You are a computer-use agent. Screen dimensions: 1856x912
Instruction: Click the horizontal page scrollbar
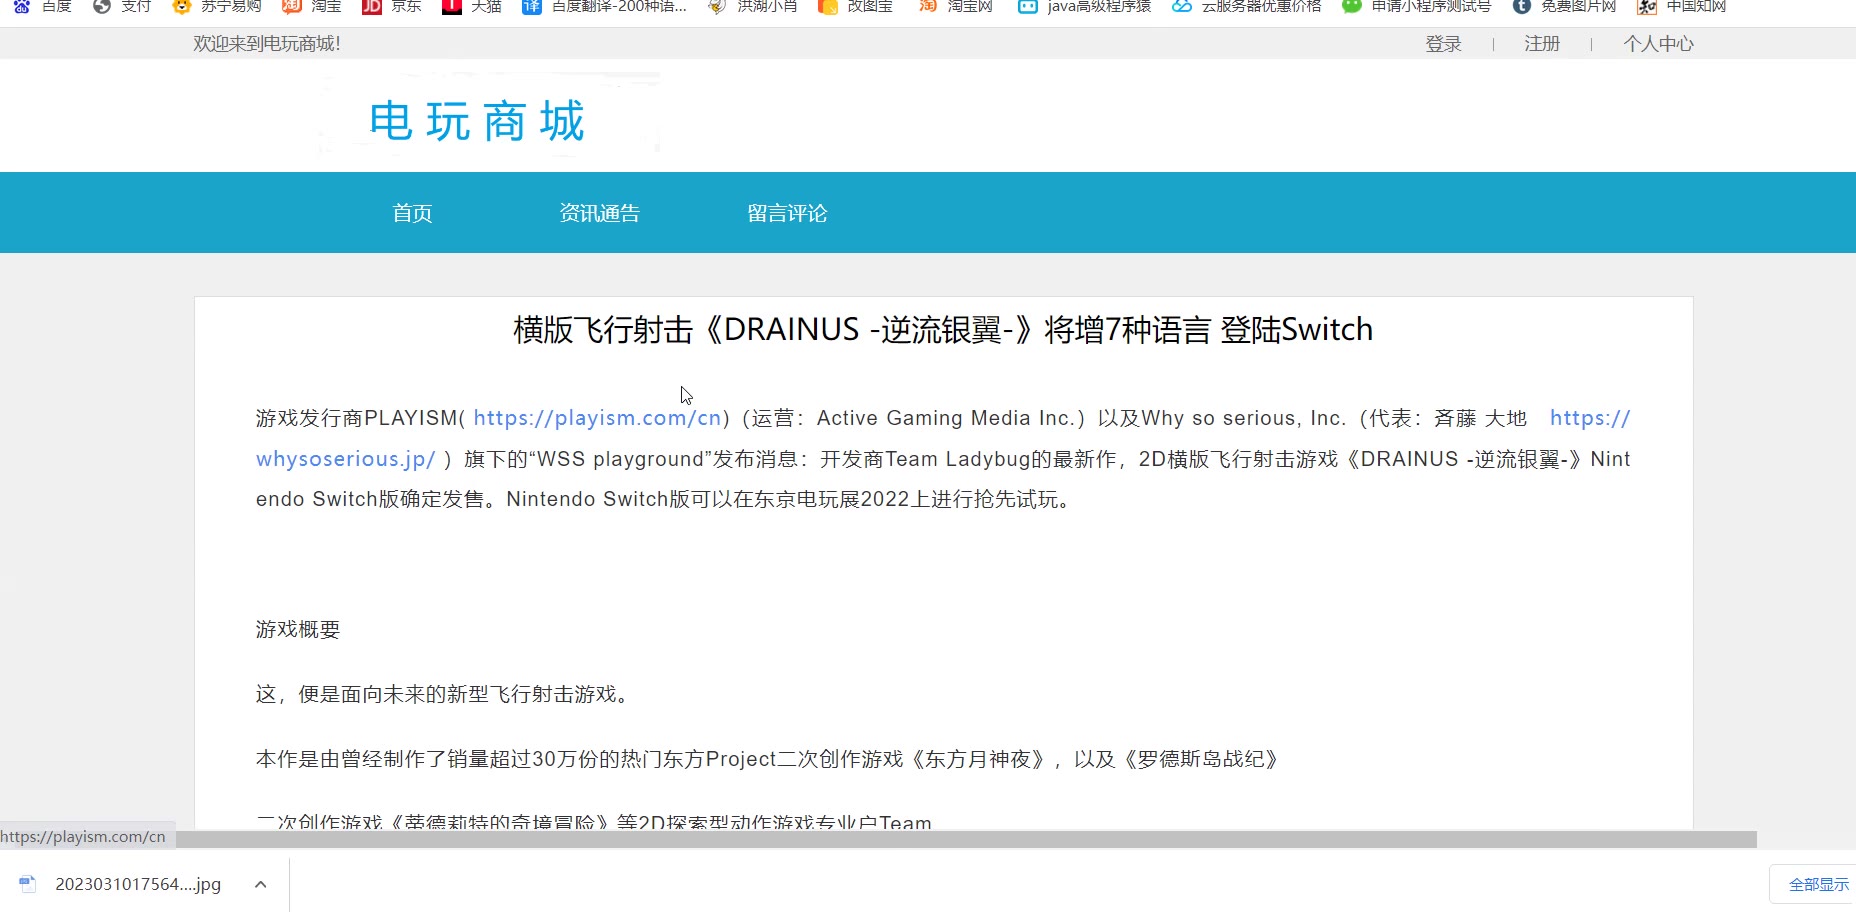[966, 840]
